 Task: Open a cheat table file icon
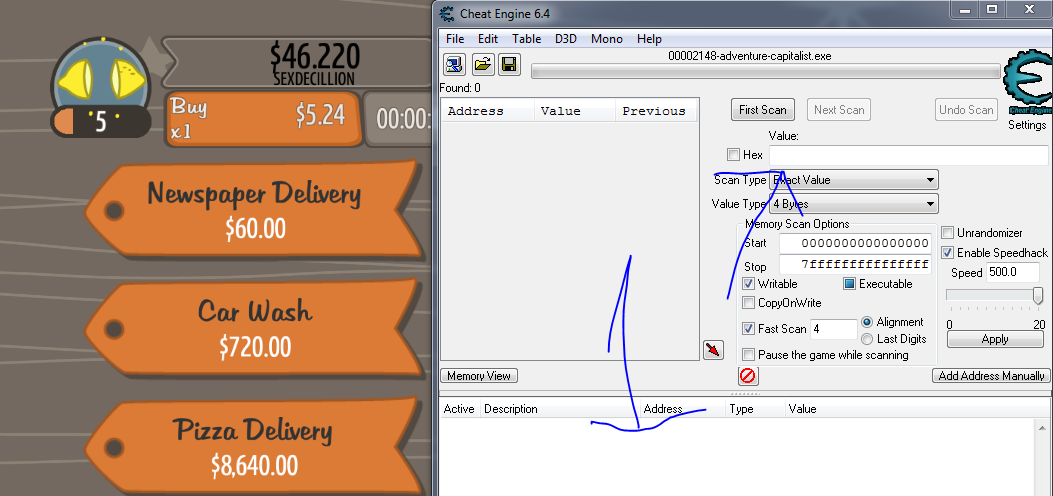[483, 64]
